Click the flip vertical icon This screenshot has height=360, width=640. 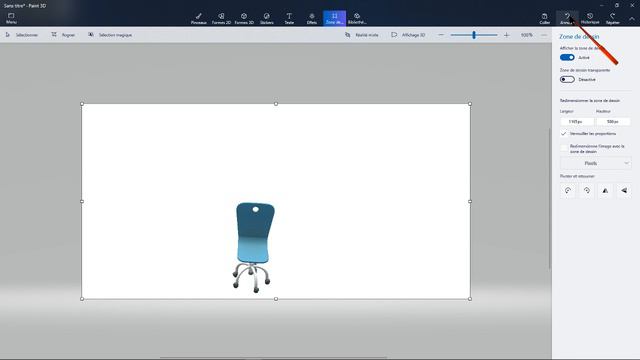(624, 191)
